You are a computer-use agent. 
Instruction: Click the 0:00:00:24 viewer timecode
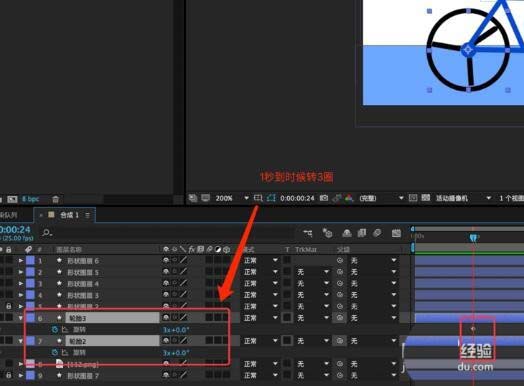coord(297,198)
